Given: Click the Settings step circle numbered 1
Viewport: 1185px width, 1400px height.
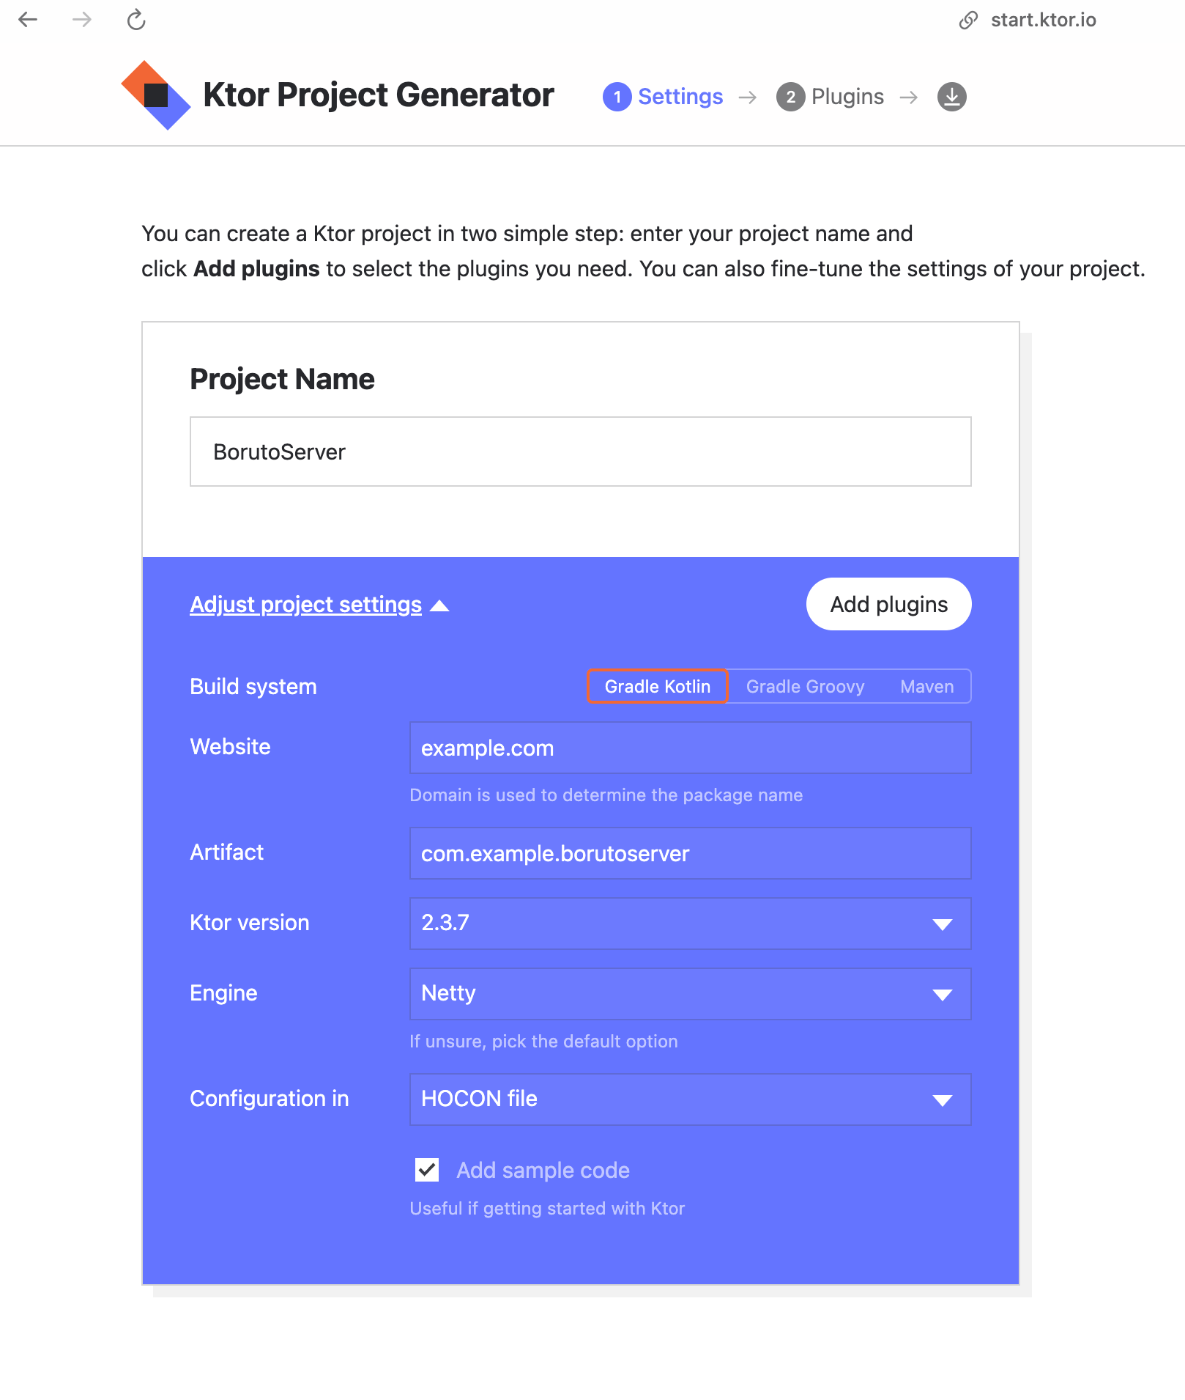Looking at the screenshot, I should click(617, 97).
